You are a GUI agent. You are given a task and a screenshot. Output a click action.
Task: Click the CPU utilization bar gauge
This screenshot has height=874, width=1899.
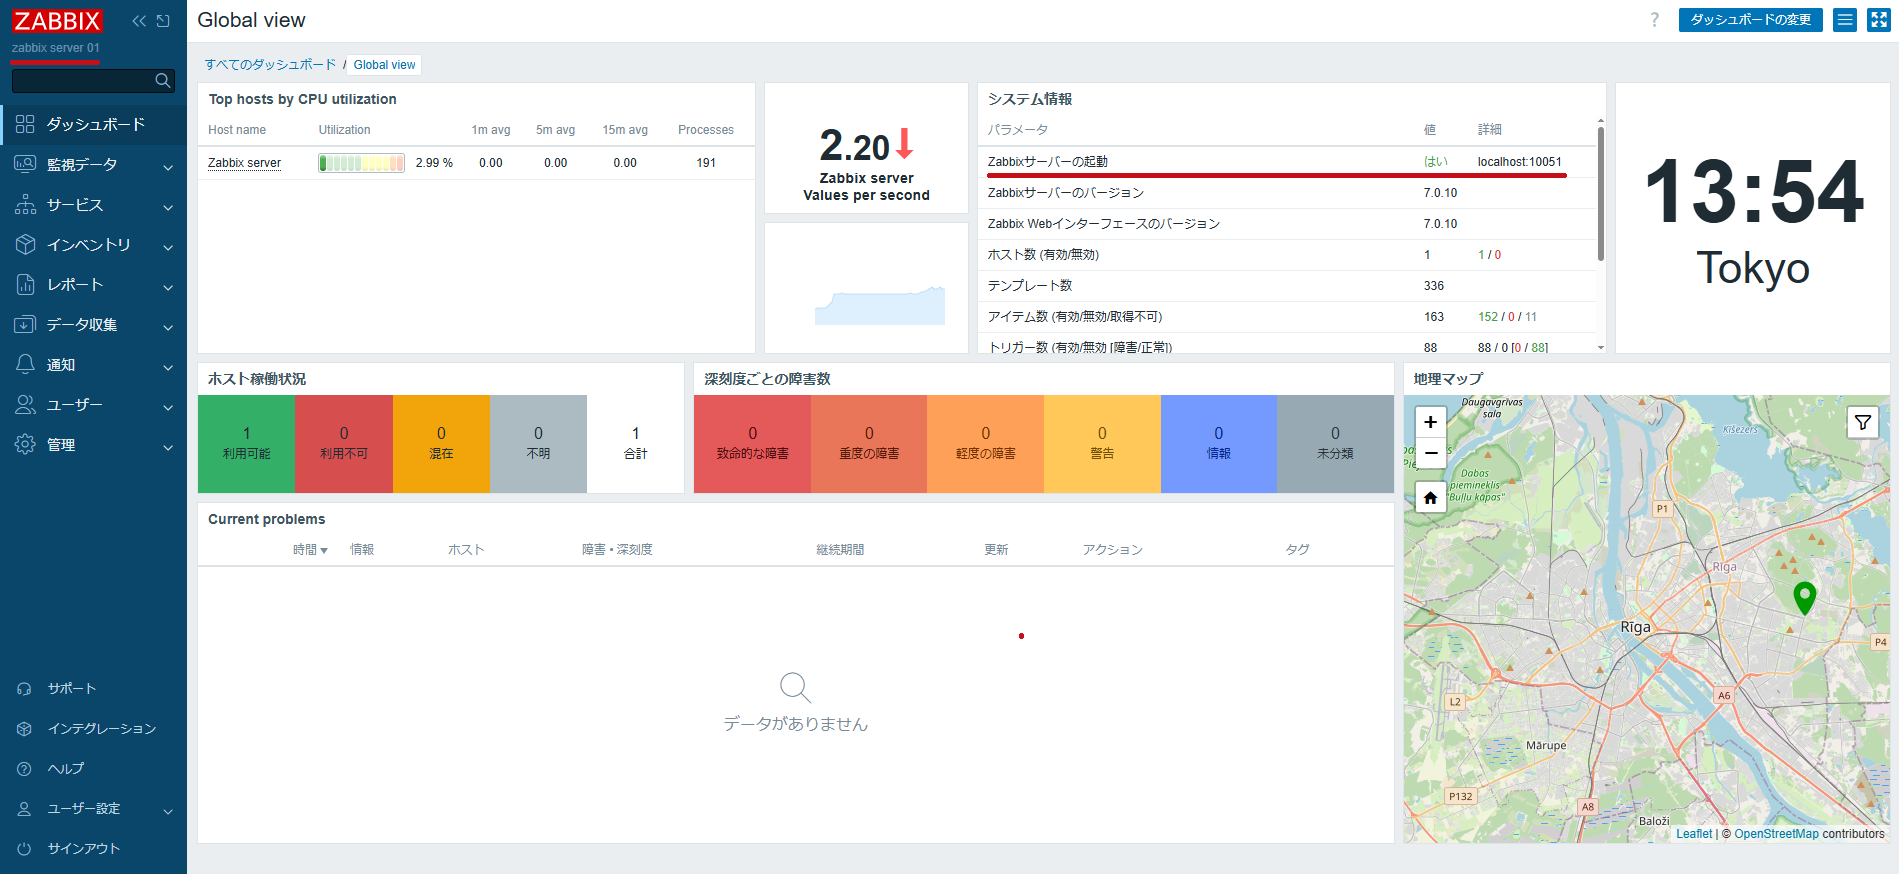tap(361, 163)
